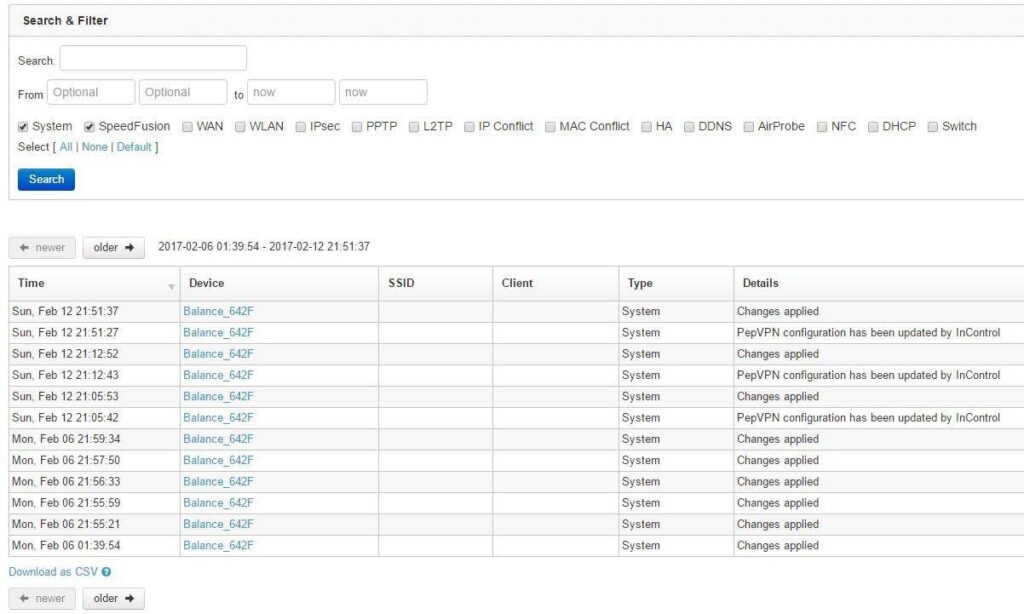
Task: Click the top older page button
Action: tap(113, 247)
